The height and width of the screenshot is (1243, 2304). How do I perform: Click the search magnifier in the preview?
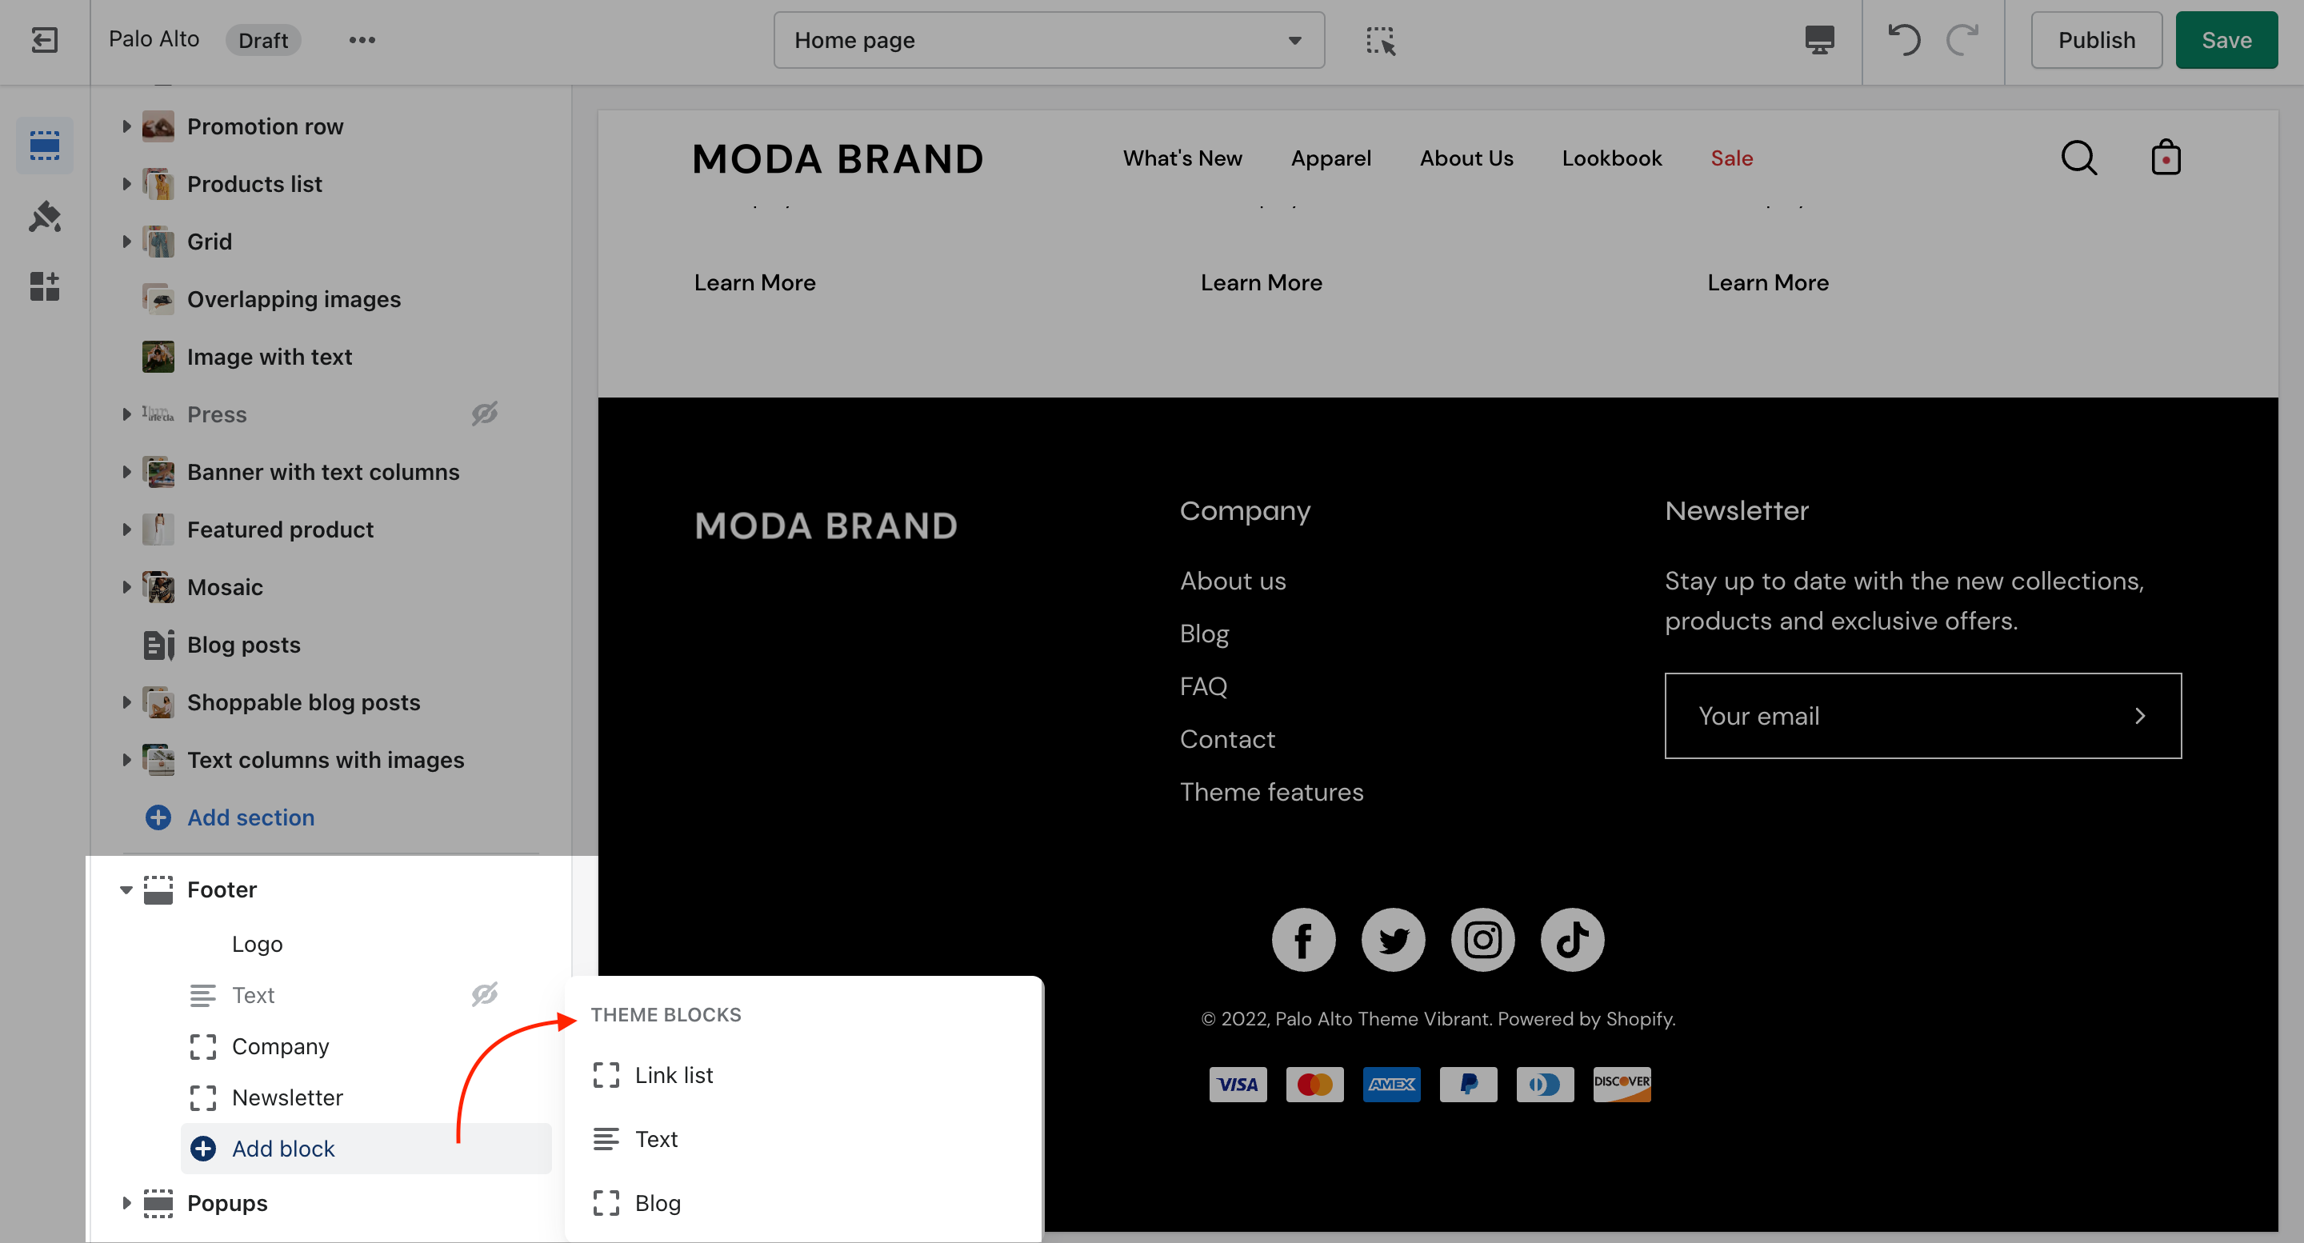[2079, 158]
